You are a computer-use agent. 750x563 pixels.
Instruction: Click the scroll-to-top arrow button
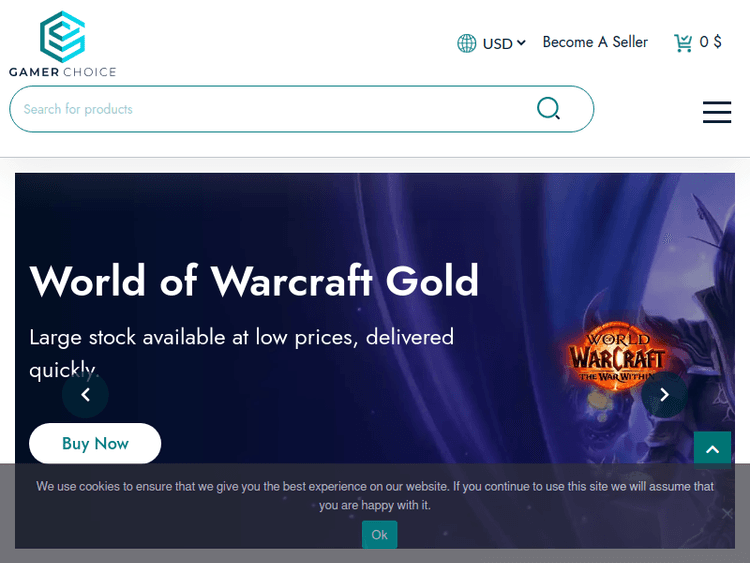[x=712, y=449]
